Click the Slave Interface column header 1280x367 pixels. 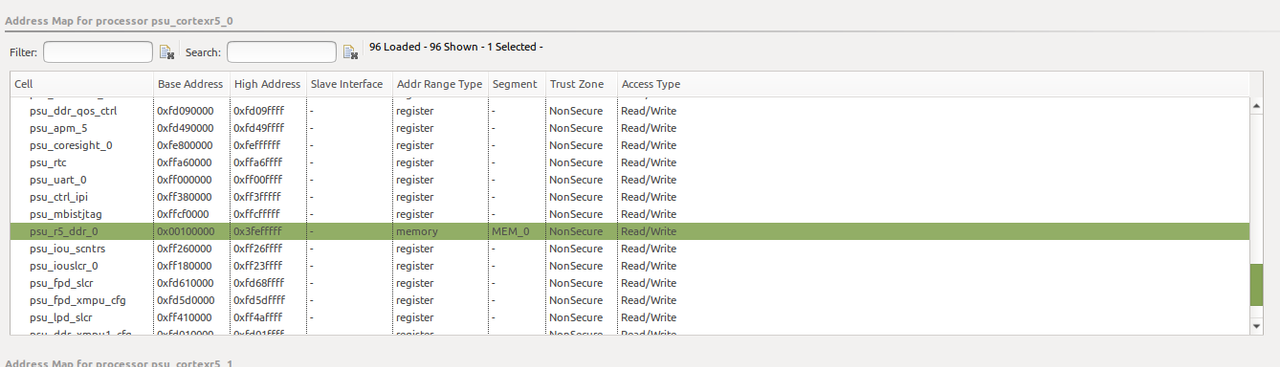pyautogui.click(x=348, y=84)
